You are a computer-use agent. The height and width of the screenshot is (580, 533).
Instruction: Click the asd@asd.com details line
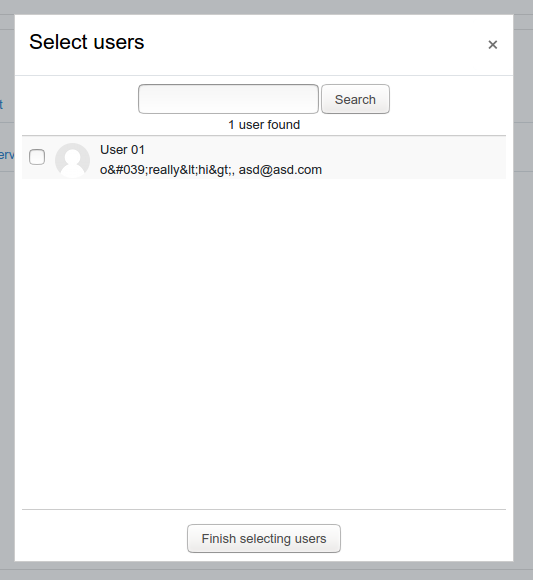click(x=211, y=170)
